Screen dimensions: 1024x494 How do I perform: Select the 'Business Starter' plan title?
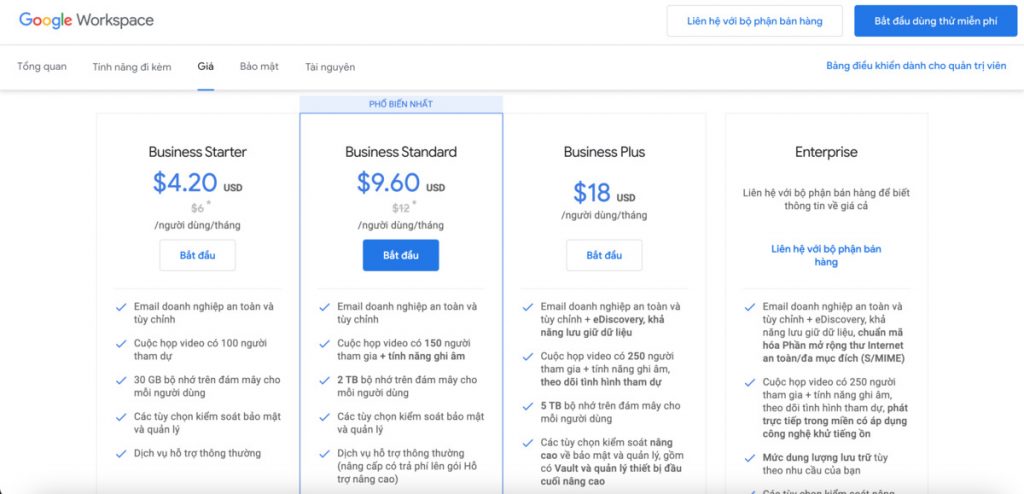click(197, 152)
